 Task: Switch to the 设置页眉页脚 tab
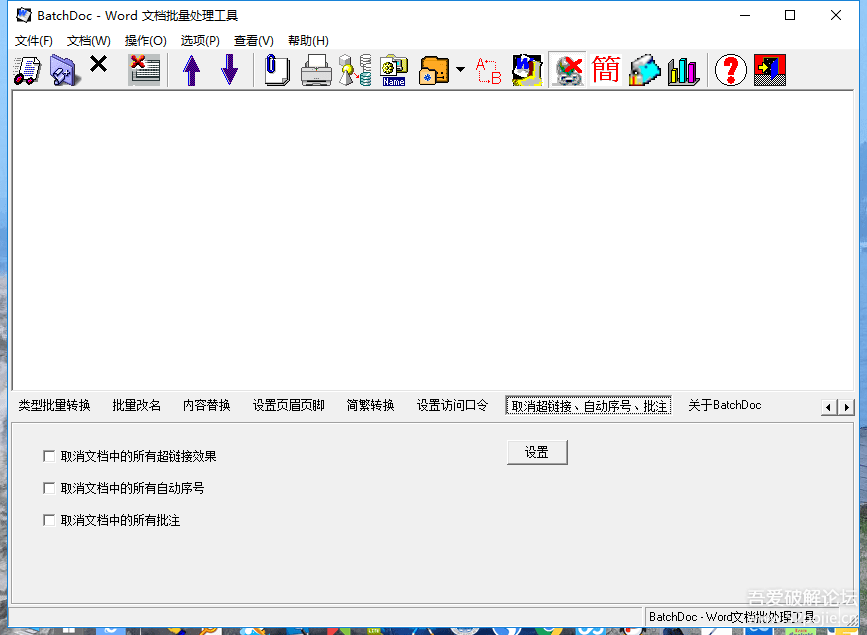tap(289, 405)
